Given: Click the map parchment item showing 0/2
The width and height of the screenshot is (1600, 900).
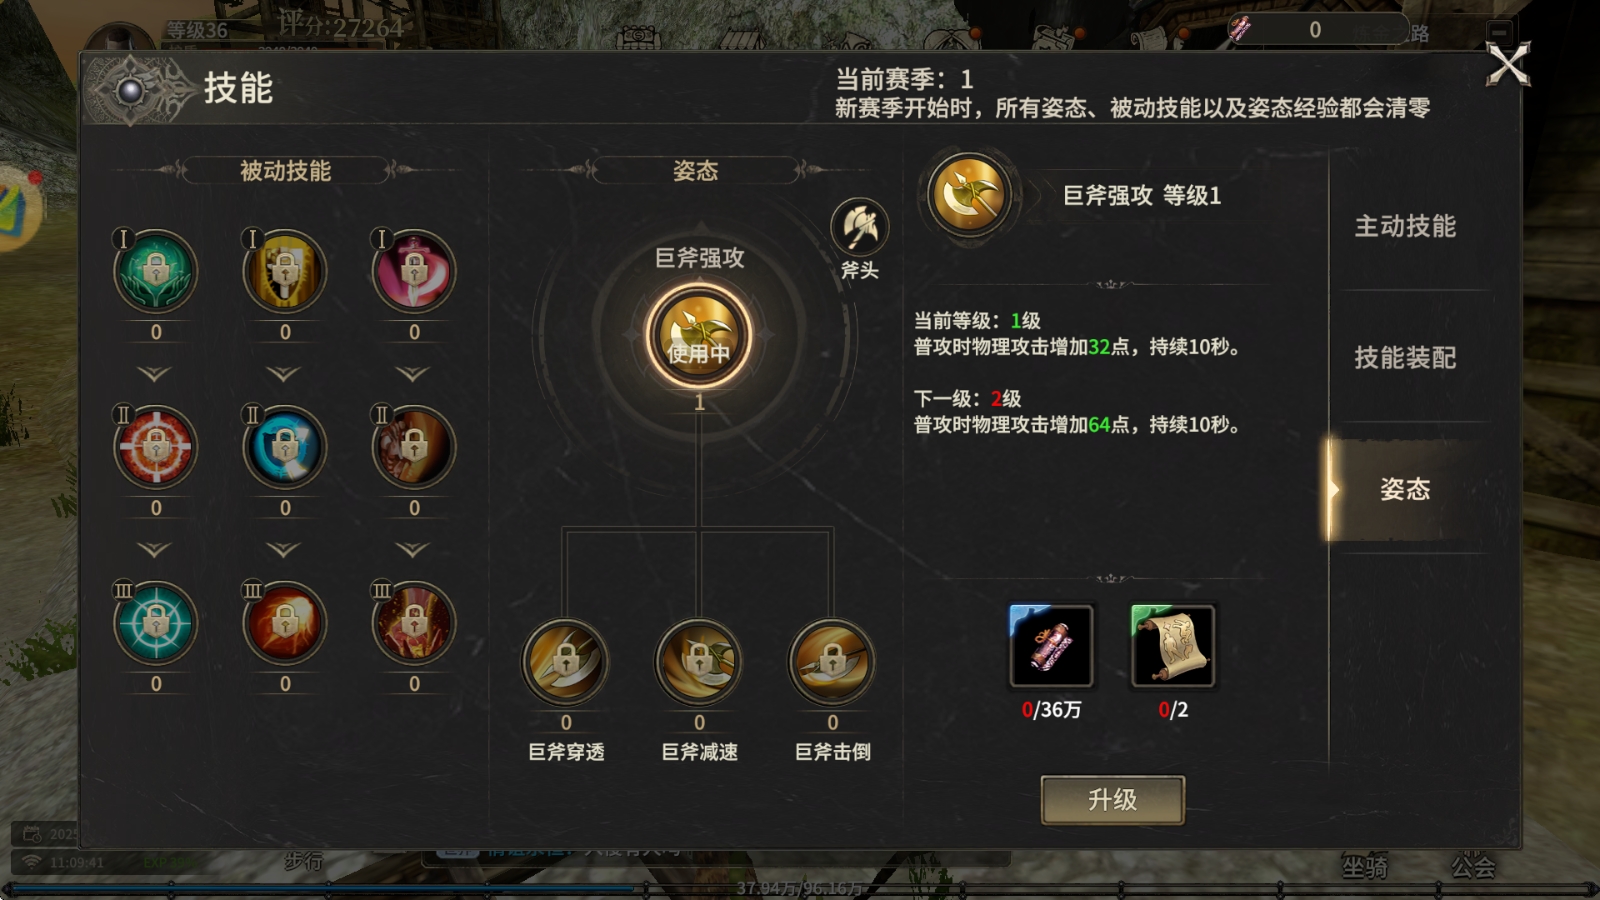Looking at the screenshot, I should 1173,646.
